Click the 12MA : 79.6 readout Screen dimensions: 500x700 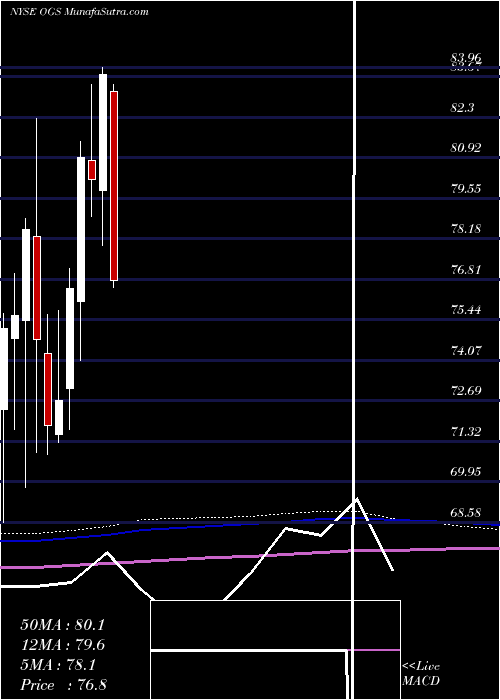point(62,645)
